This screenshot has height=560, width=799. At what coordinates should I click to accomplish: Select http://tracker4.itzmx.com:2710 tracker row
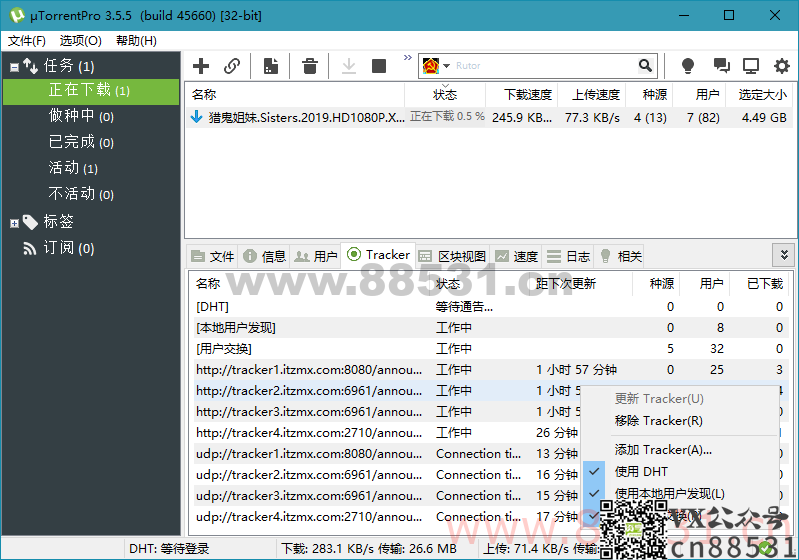[x=385, y=433]
